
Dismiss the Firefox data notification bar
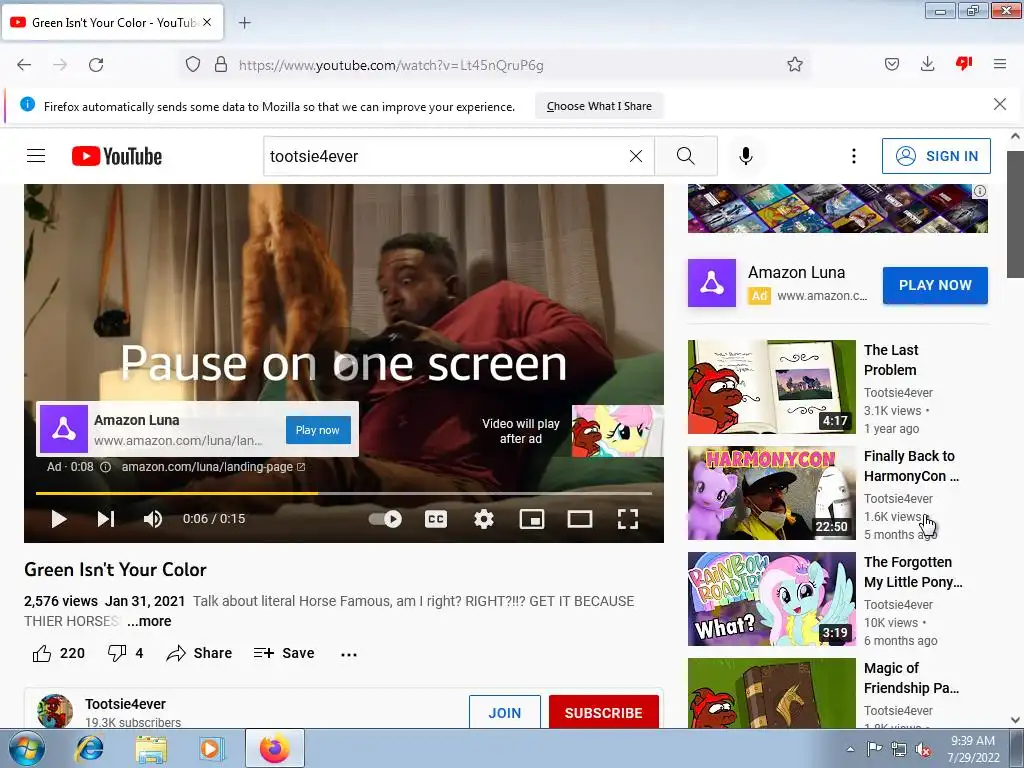[x=1000, y=104]
